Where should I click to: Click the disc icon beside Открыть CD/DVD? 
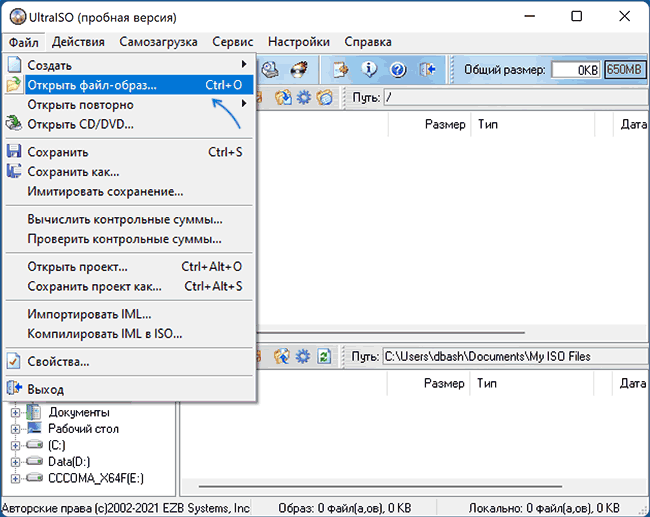[x=14, y=124]
